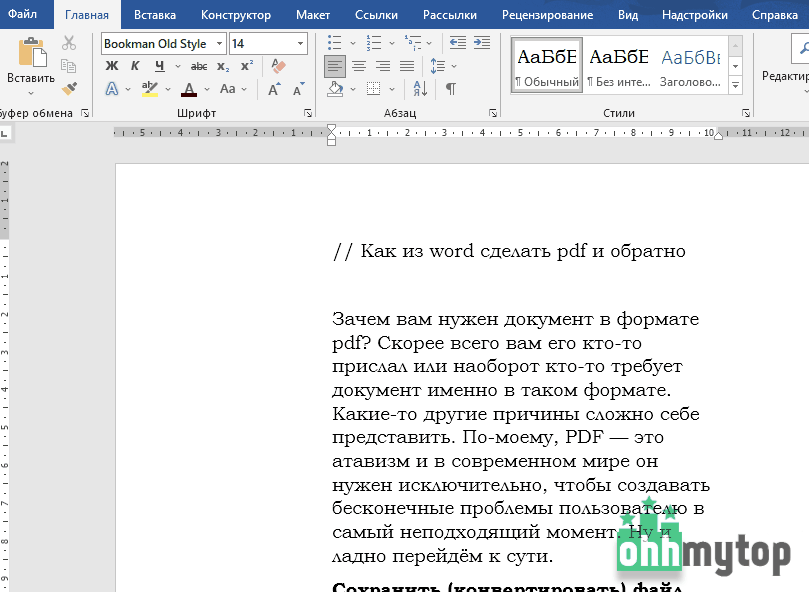Open Change Case (Аа) button
Image resolution: width=809 pixels, height=592 pixels.
(228, 89)
